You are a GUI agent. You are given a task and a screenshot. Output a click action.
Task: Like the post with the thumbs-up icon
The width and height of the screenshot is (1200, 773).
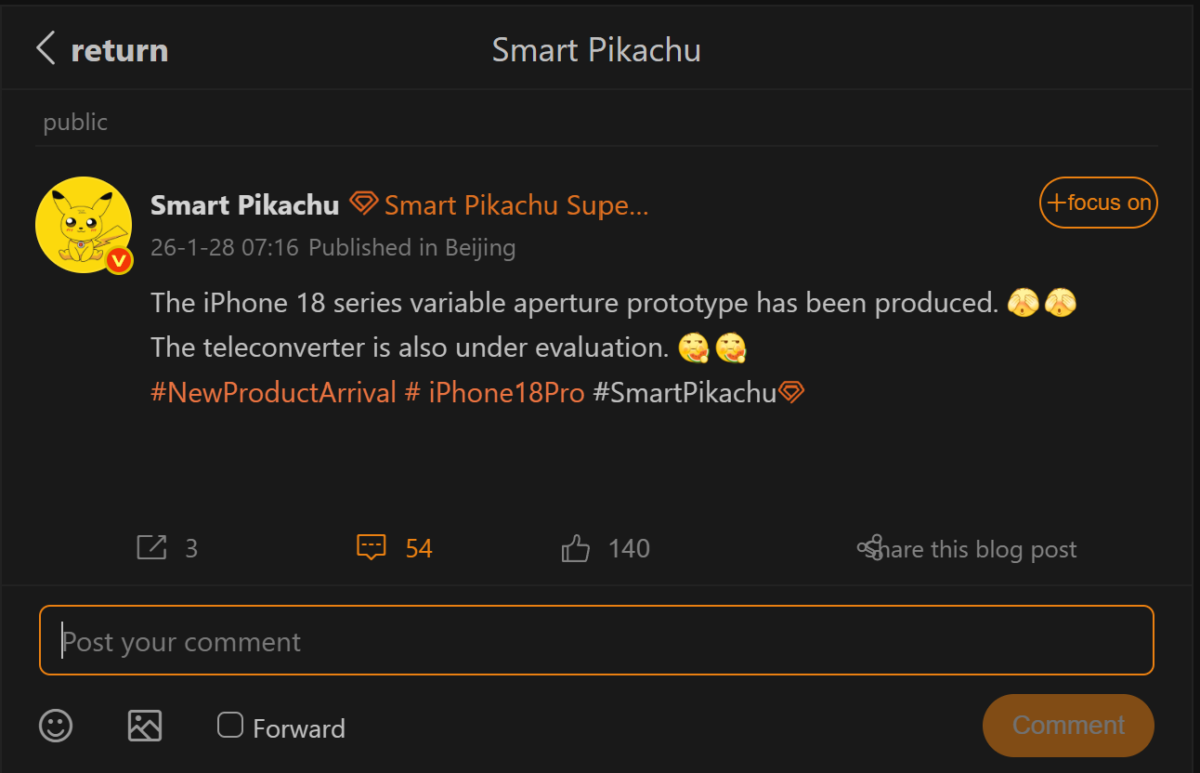click(575, 547)
